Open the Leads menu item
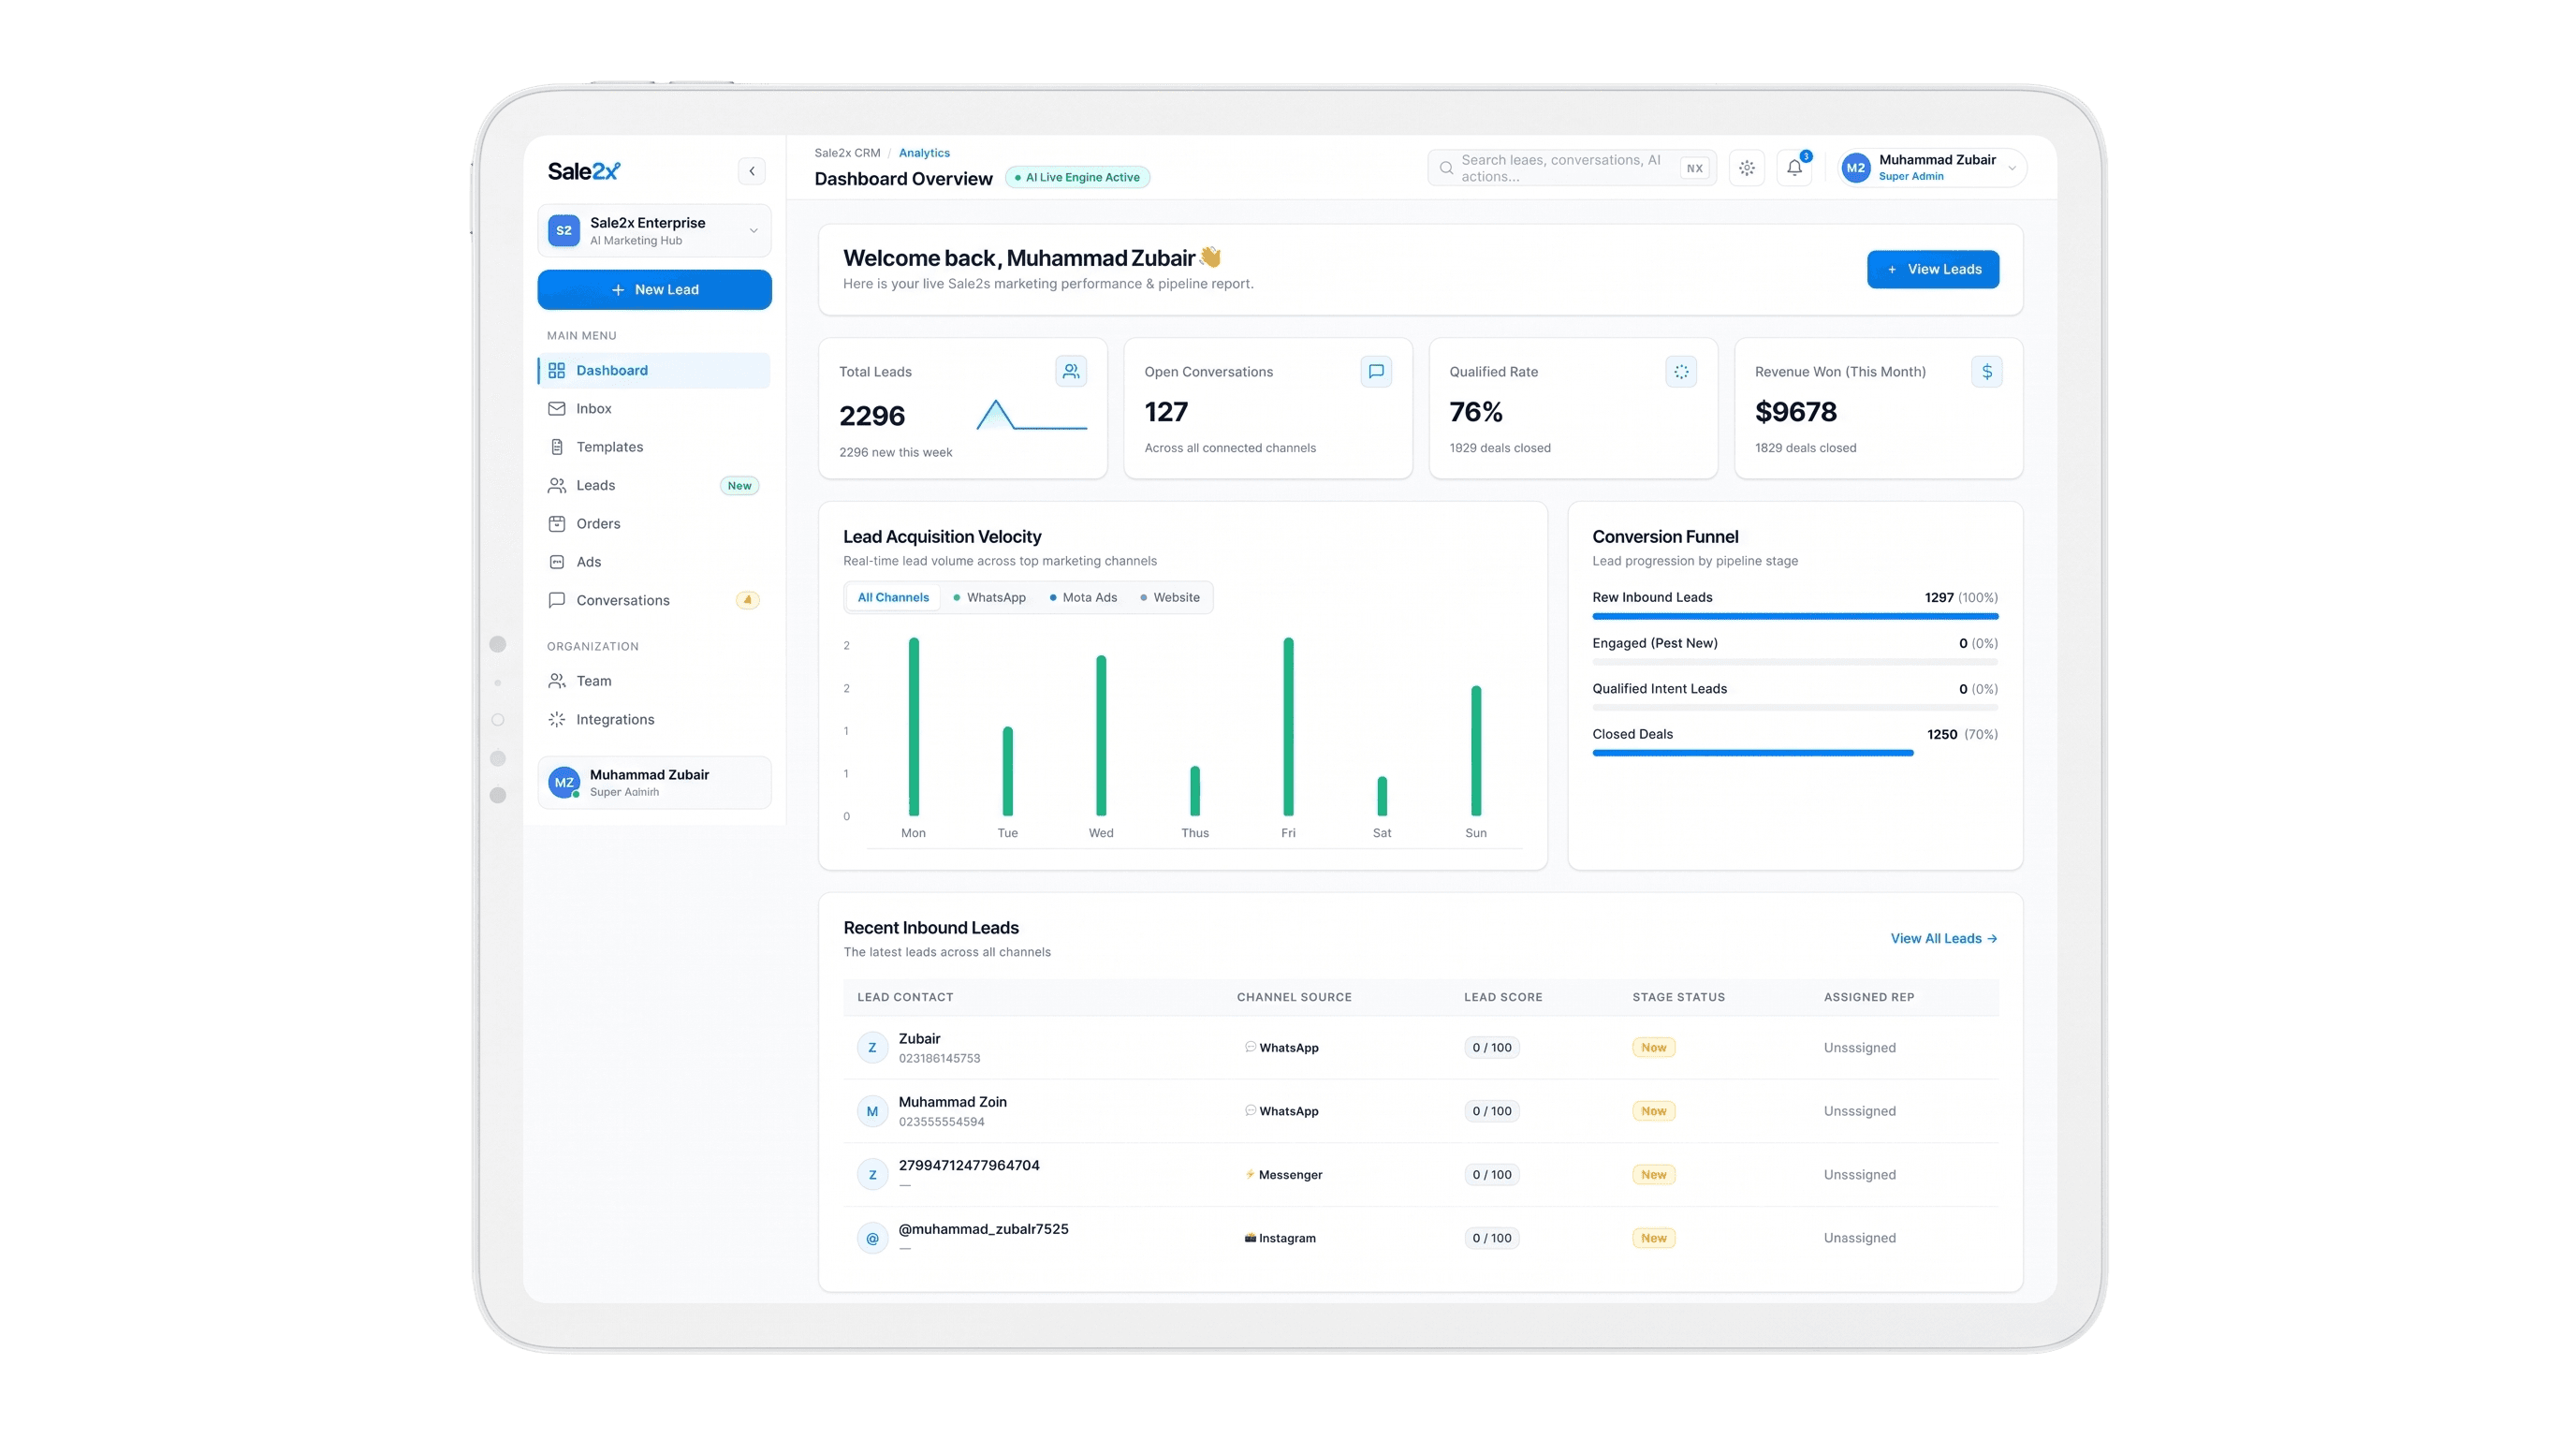 point(654,485)
